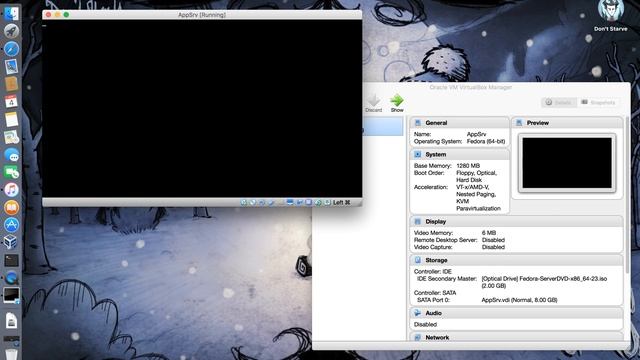This screenshot has width=640, height=360.
Task: Click inside the AppSrv VM black screen
Action: click(x=202, y=109)
